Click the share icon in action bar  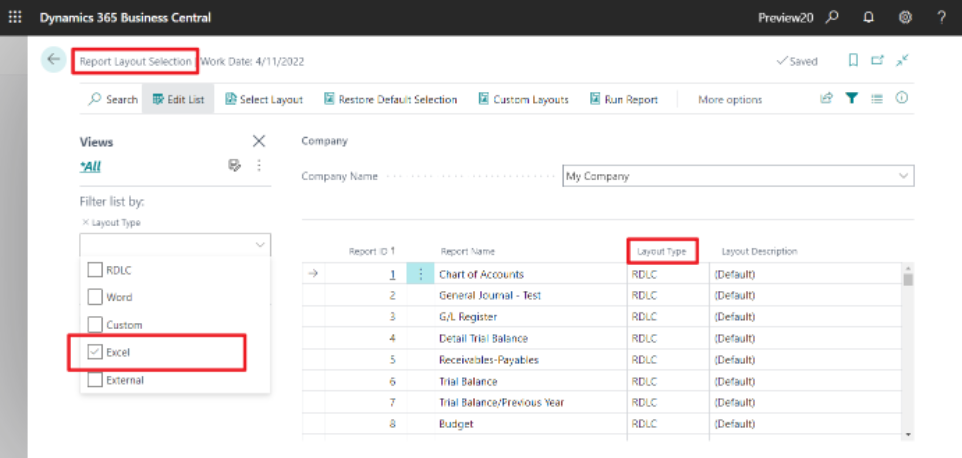(826, 98)
